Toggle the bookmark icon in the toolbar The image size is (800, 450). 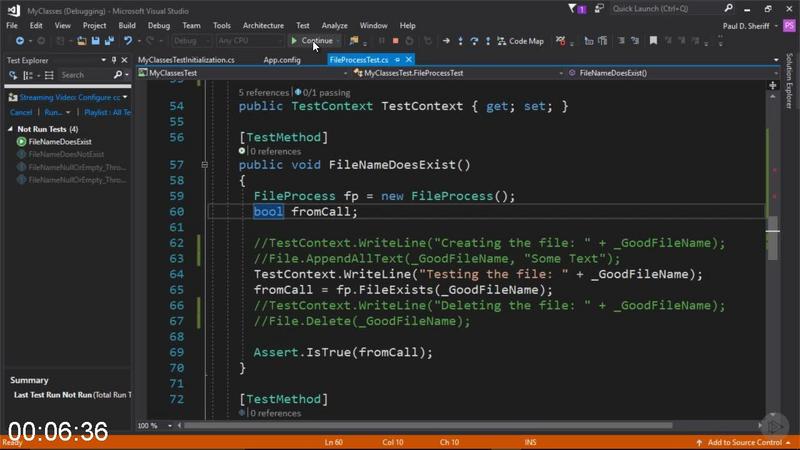coord(653,41)
